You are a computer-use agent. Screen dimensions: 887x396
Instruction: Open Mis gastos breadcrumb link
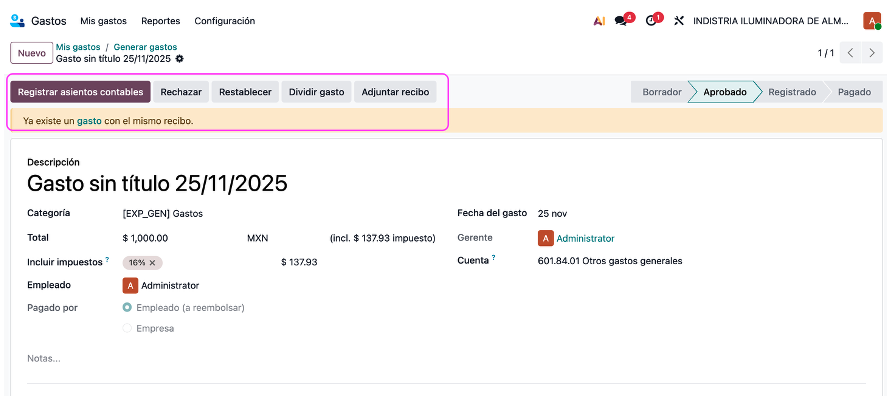[78, 48]
